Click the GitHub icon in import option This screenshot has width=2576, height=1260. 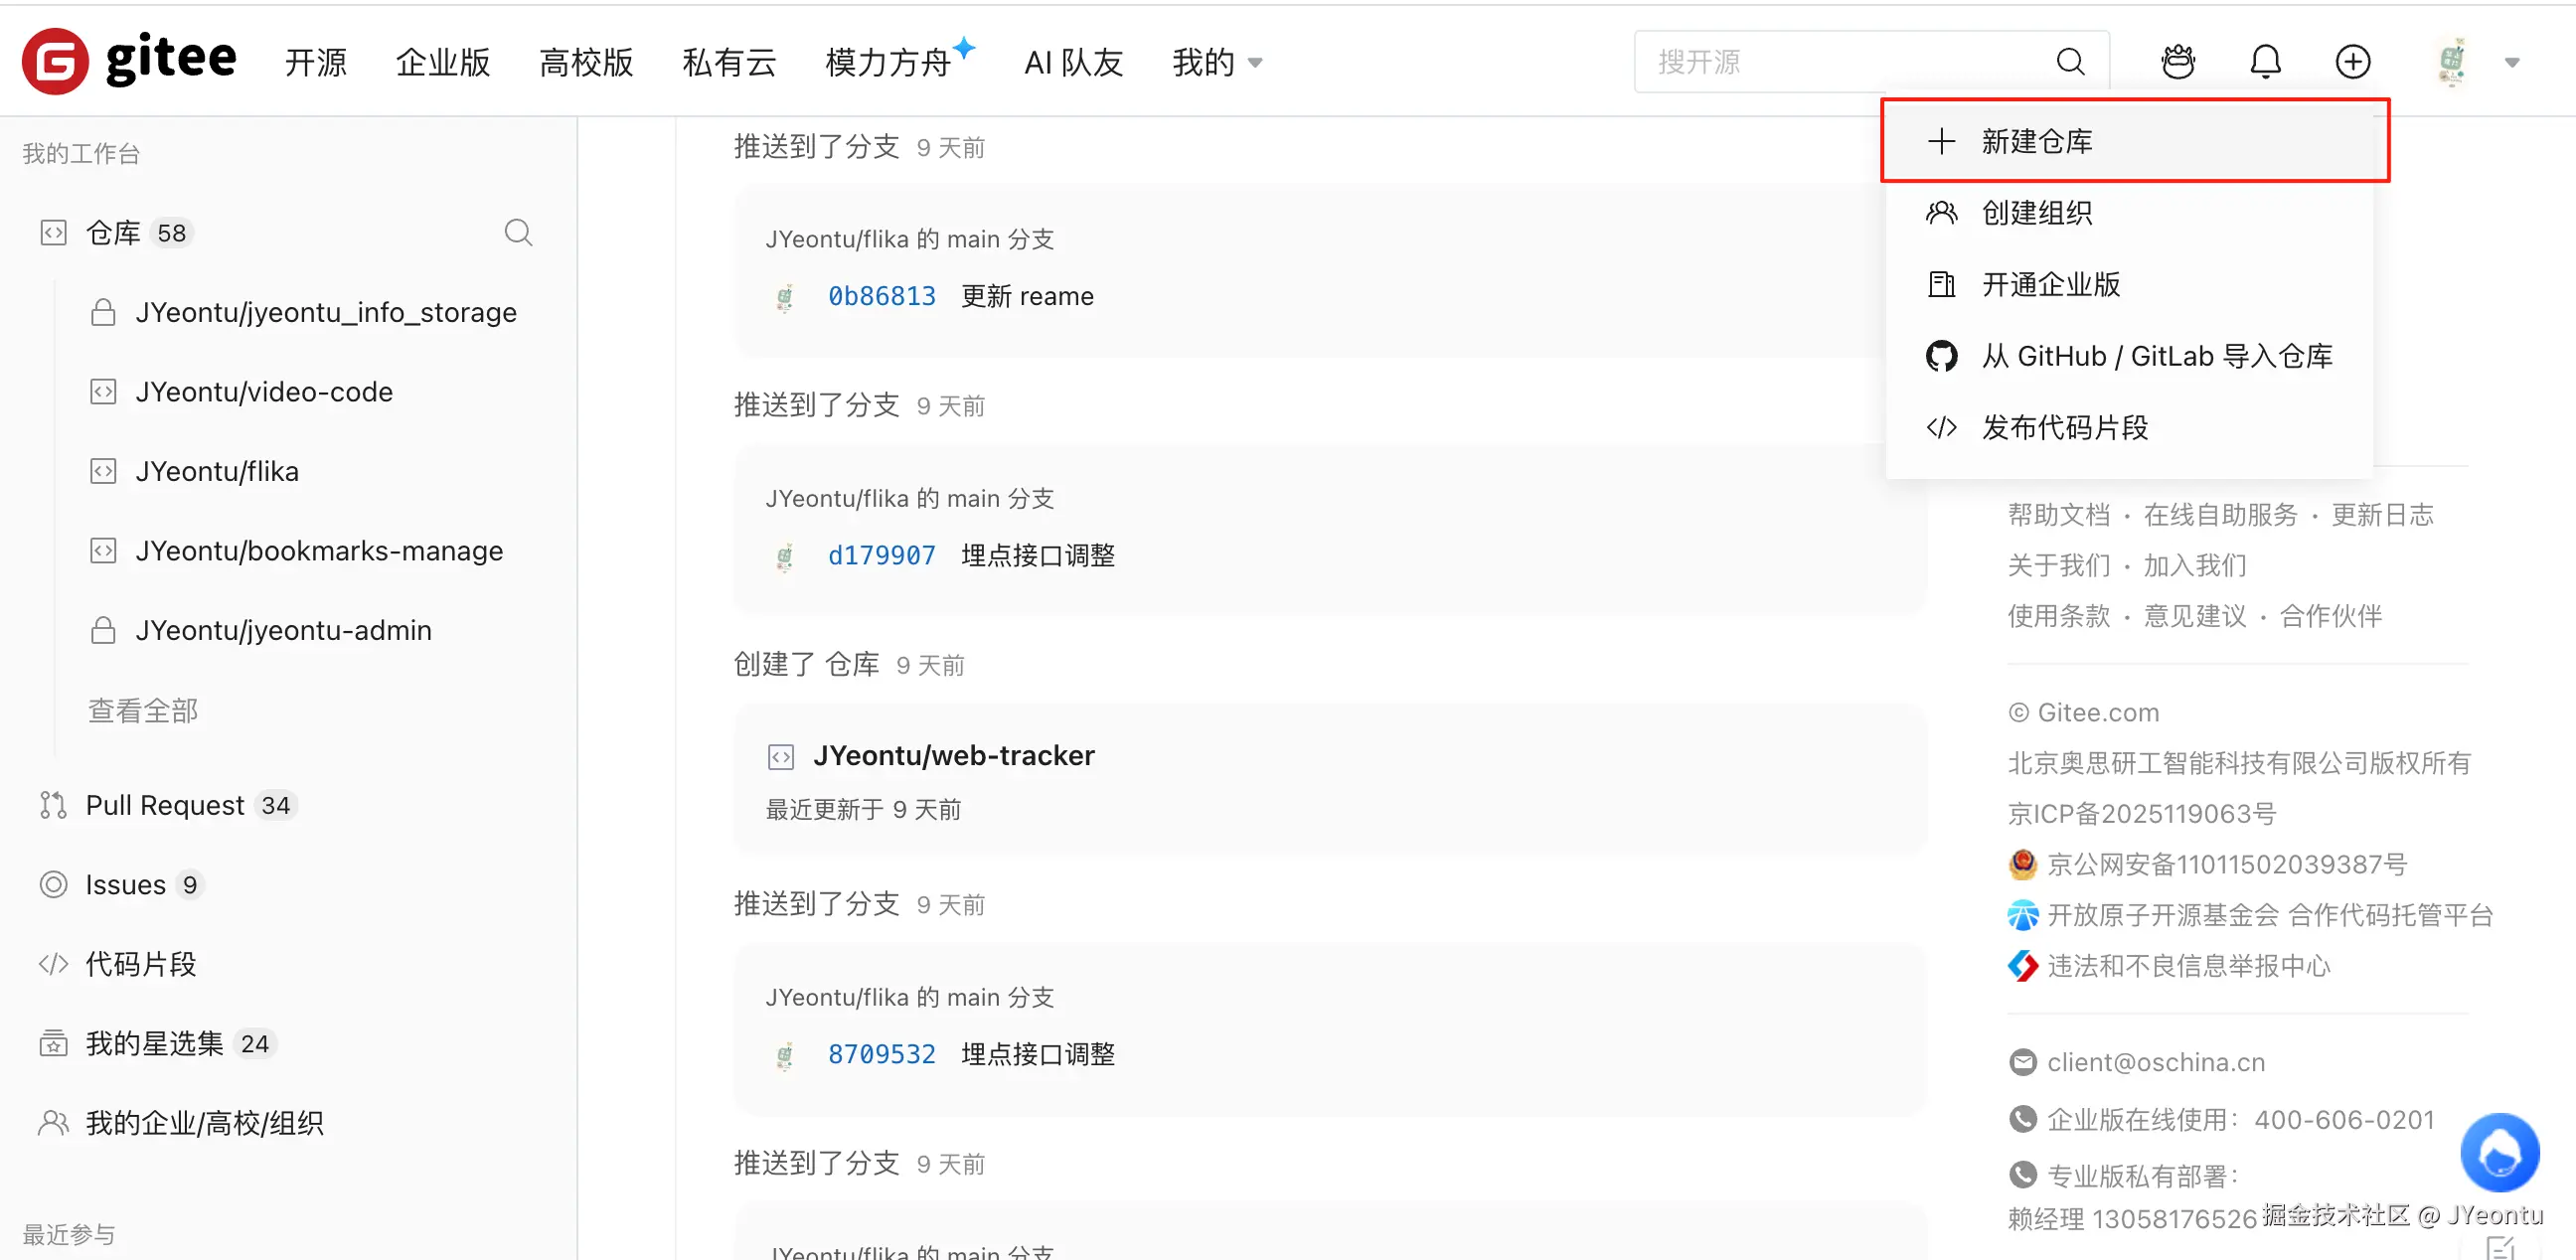pos(1941,356)
